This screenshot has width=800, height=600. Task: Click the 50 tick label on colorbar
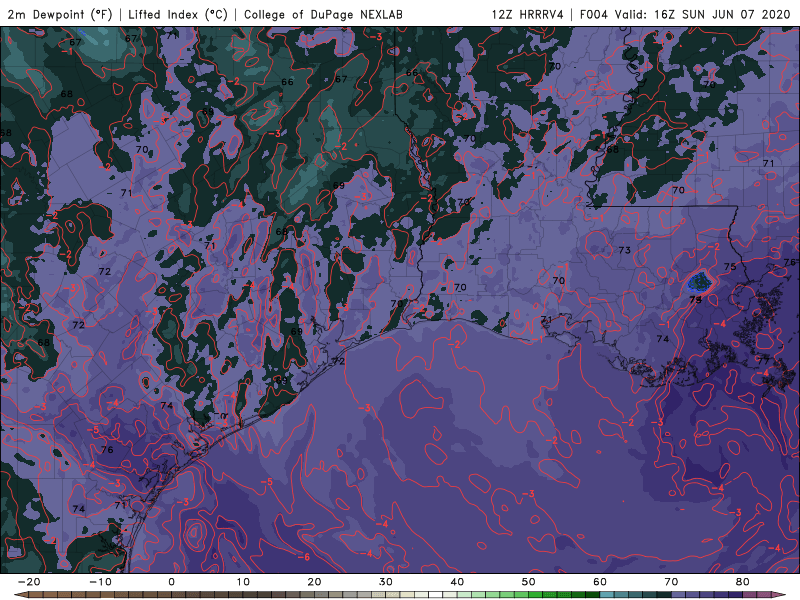(x=529, y=582)
